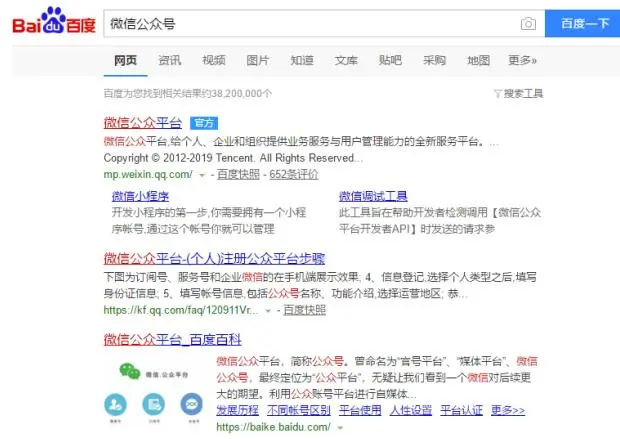
Task: Open camera image search icon
Action: coord(528,24)
